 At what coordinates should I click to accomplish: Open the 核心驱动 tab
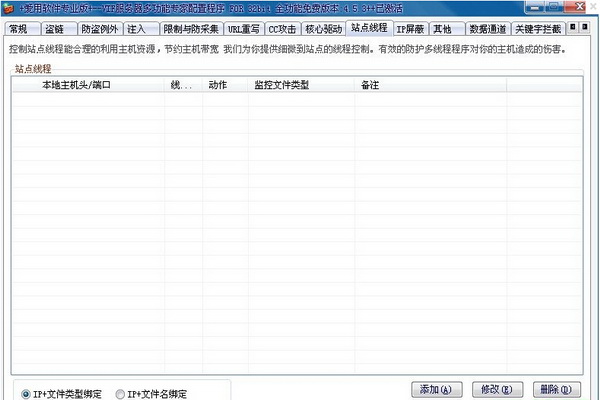(326, 29)
